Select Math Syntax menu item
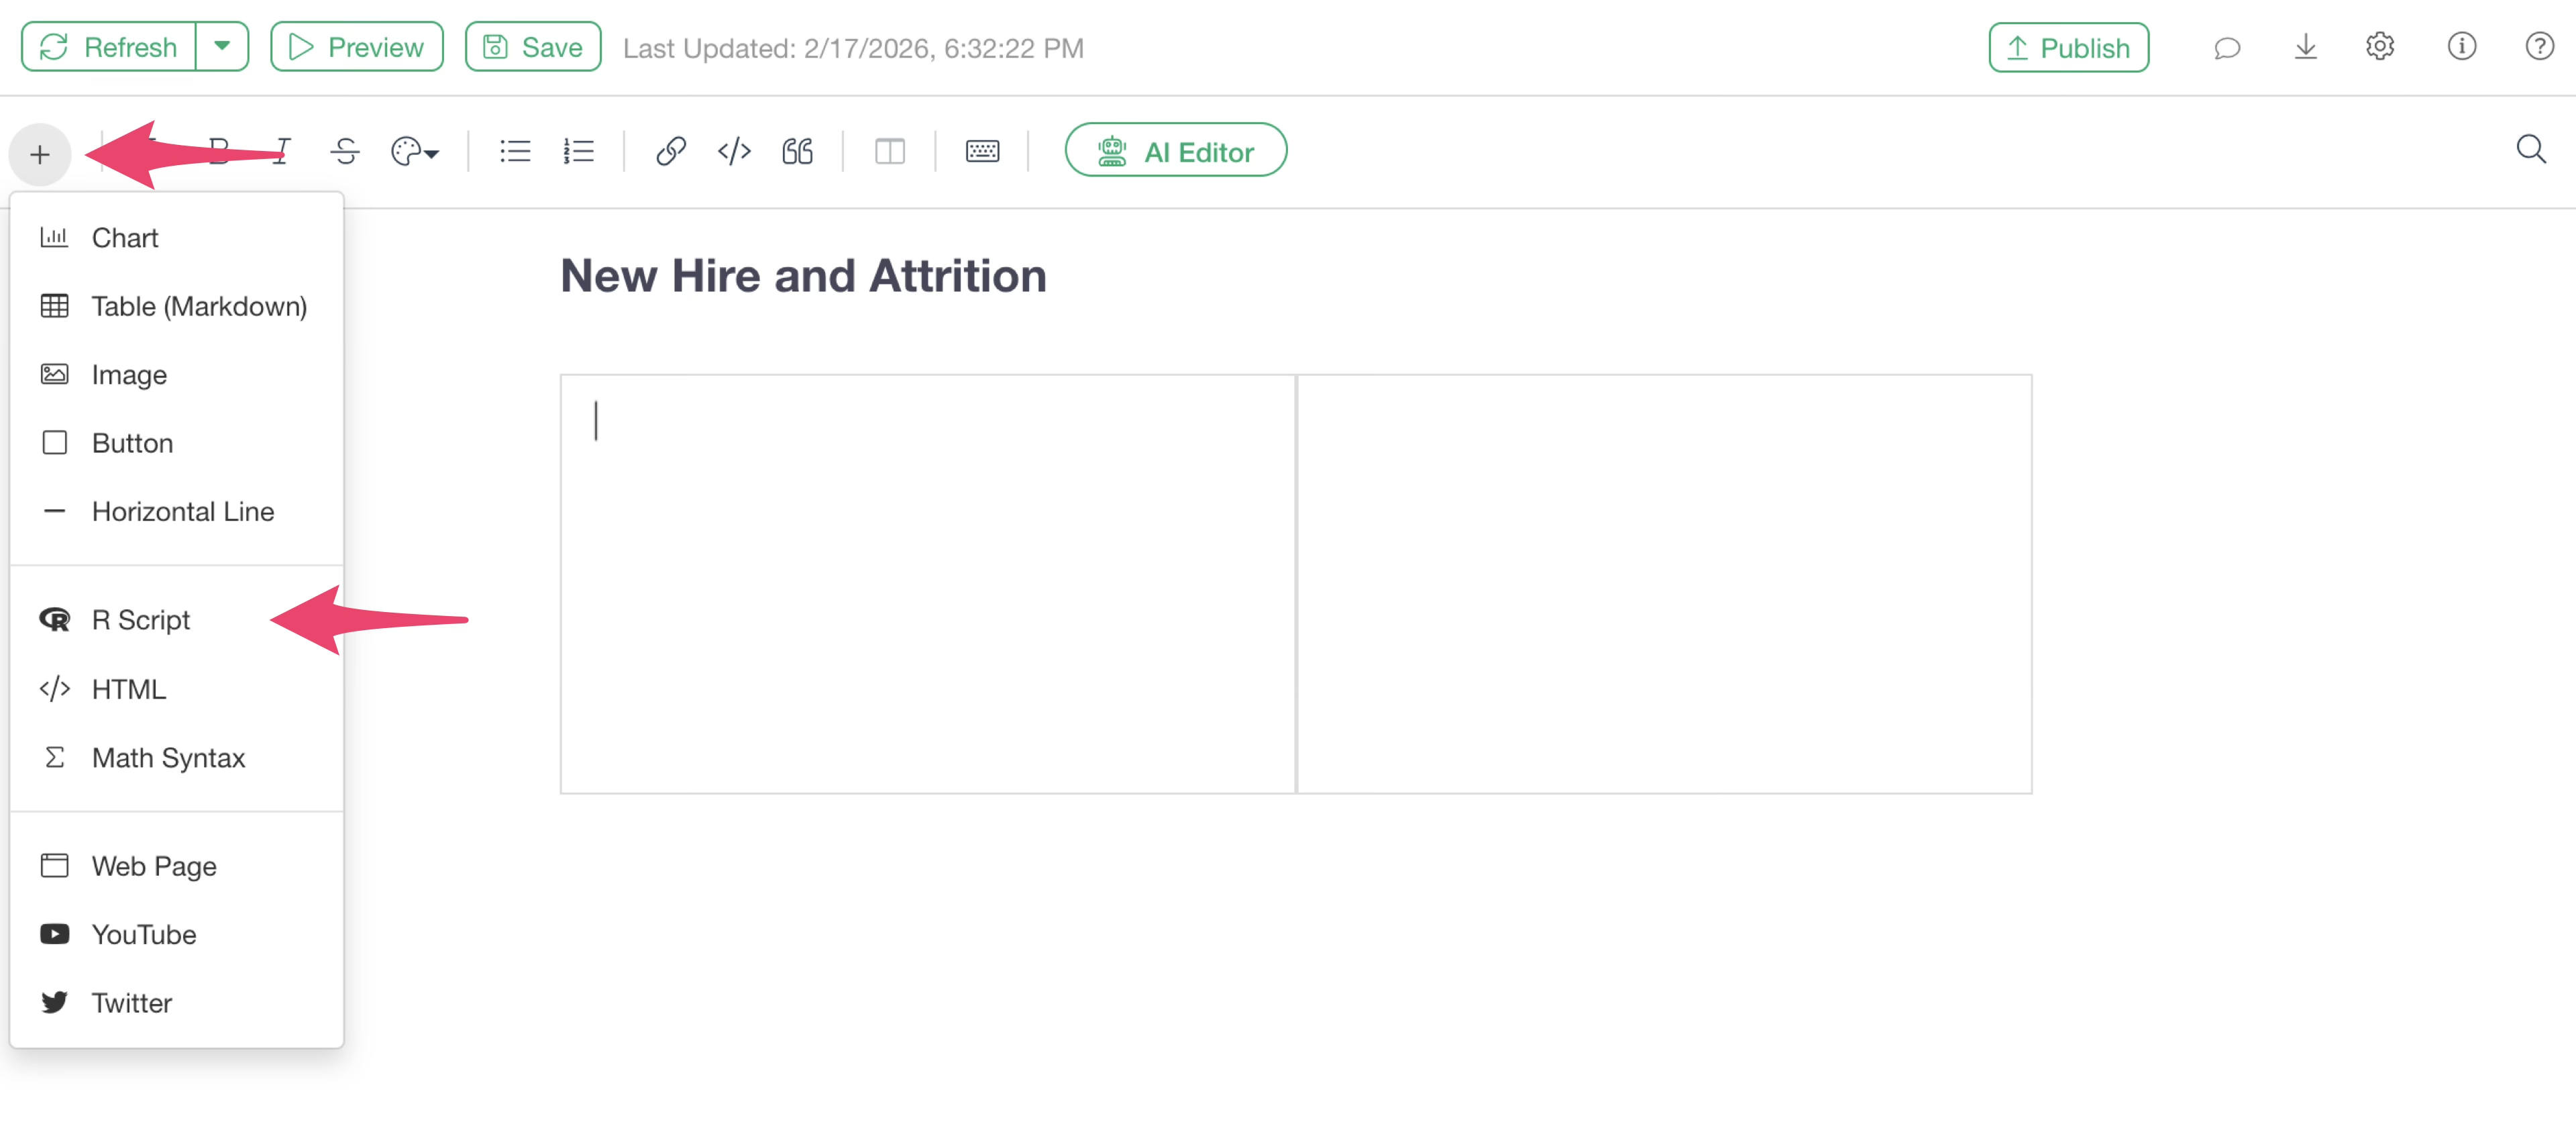 point(168,758)
